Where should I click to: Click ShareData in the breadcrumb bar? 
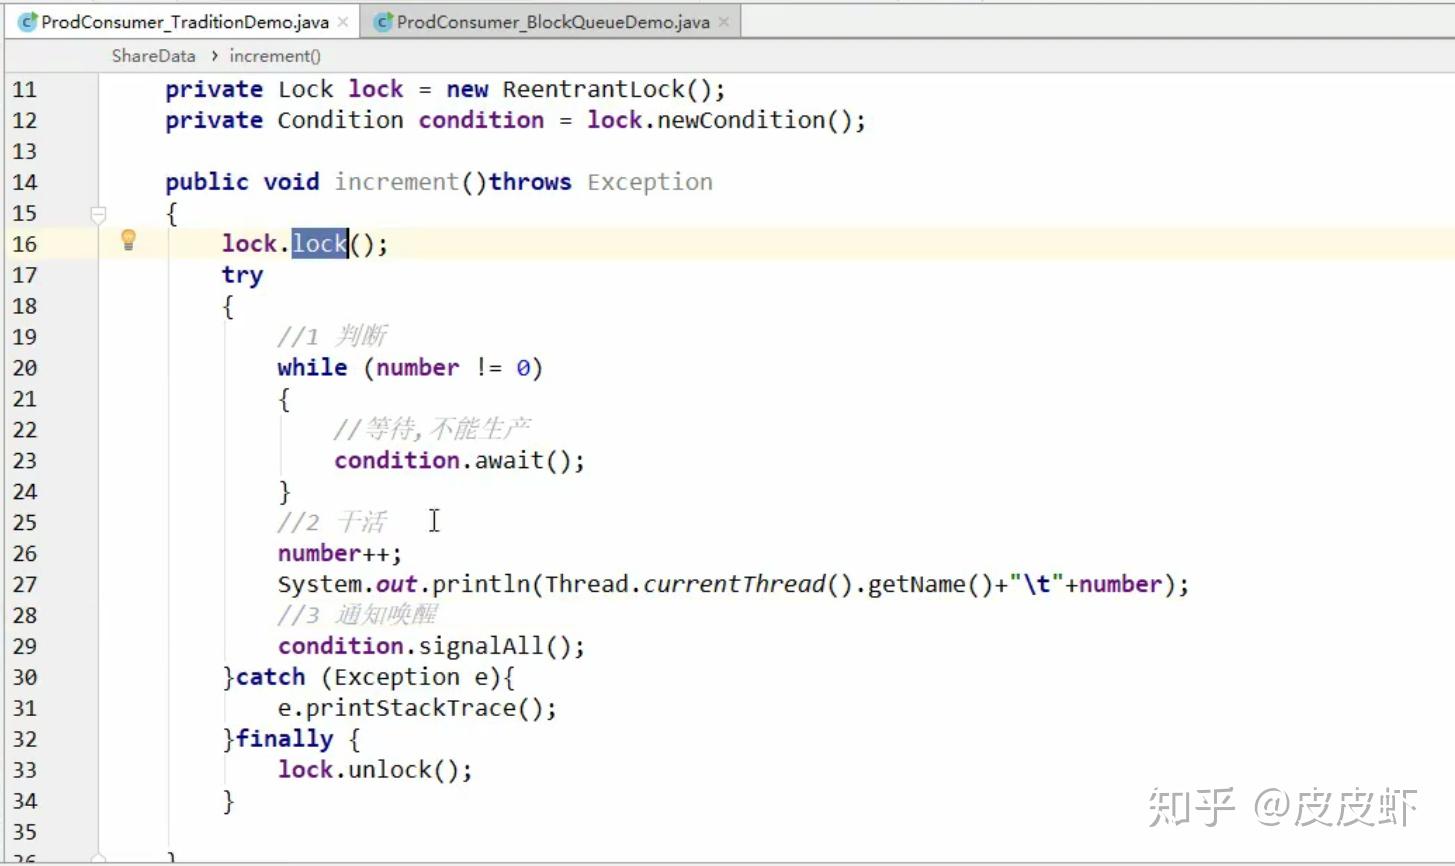tap(153, 56)
